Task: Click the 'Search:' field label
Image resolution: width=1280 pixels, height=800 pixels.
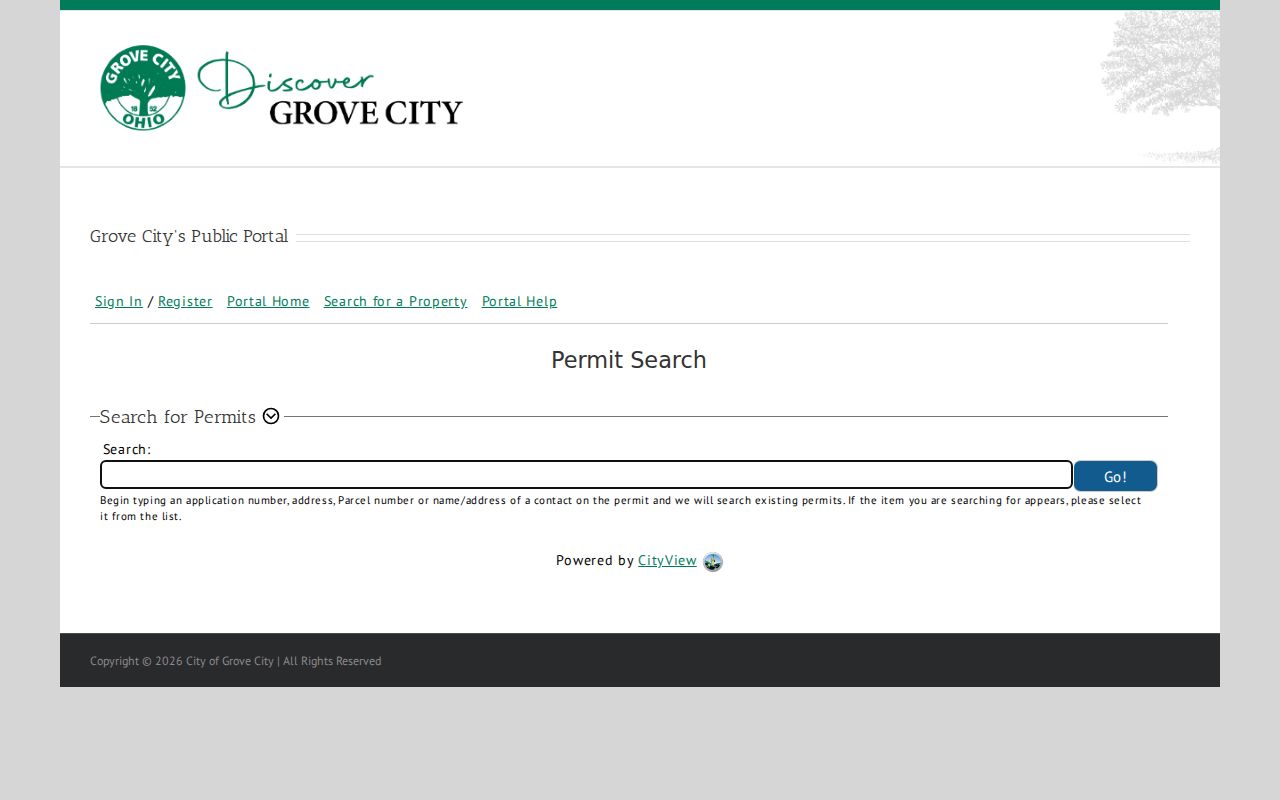Action: (x=127, y=449)
